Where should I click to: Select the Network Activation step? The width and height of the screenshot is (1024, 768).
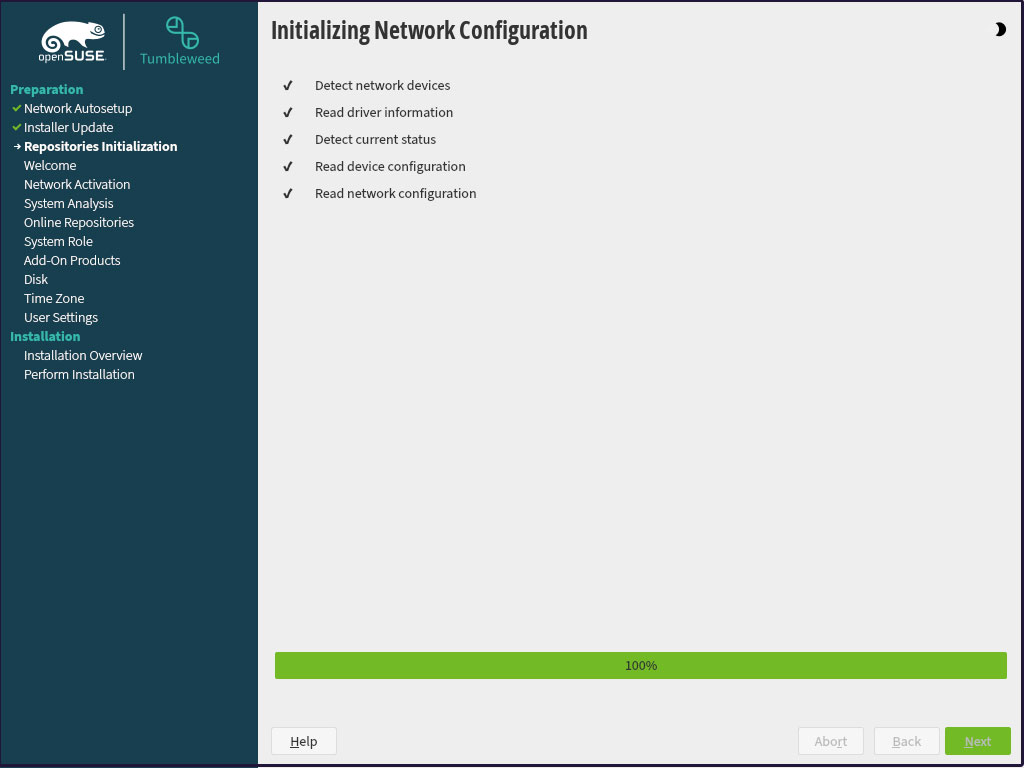(77, 184)
